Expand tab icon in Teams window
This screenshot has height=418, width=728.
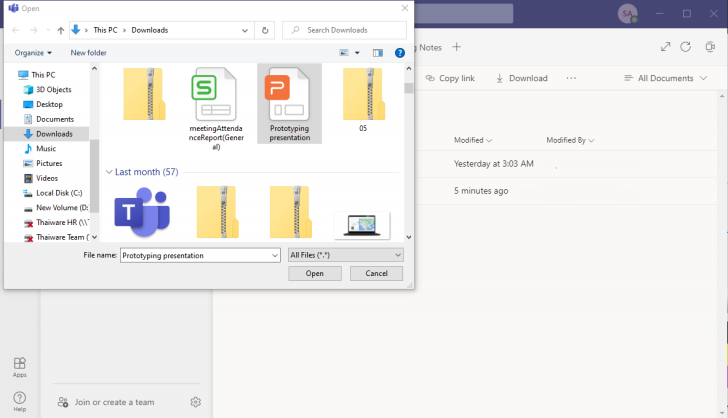click(x=665, y=47)
